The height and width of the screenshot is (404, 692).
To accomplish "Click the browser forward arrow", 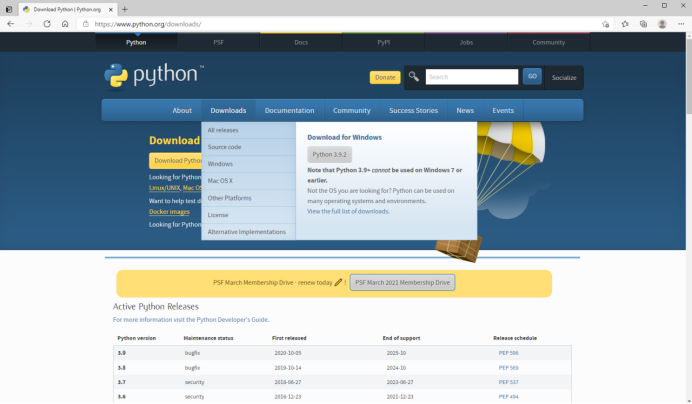I will click(x=29, y=24).
